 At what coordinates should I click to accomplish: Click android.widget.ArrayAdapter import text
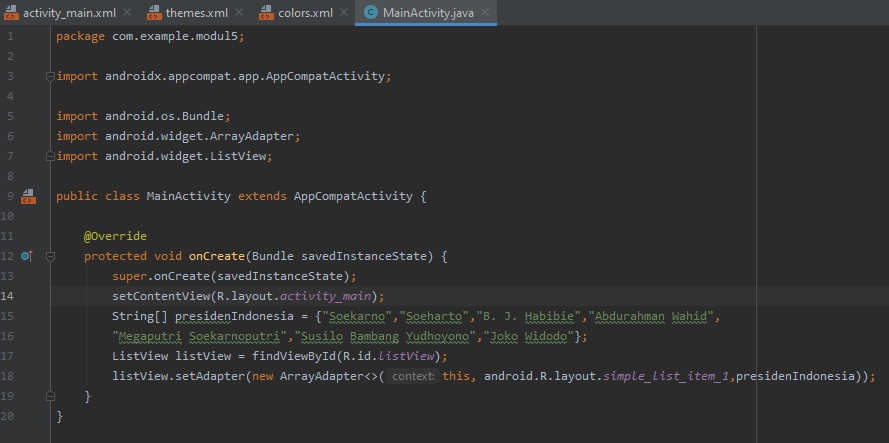[x=200, y=137]
